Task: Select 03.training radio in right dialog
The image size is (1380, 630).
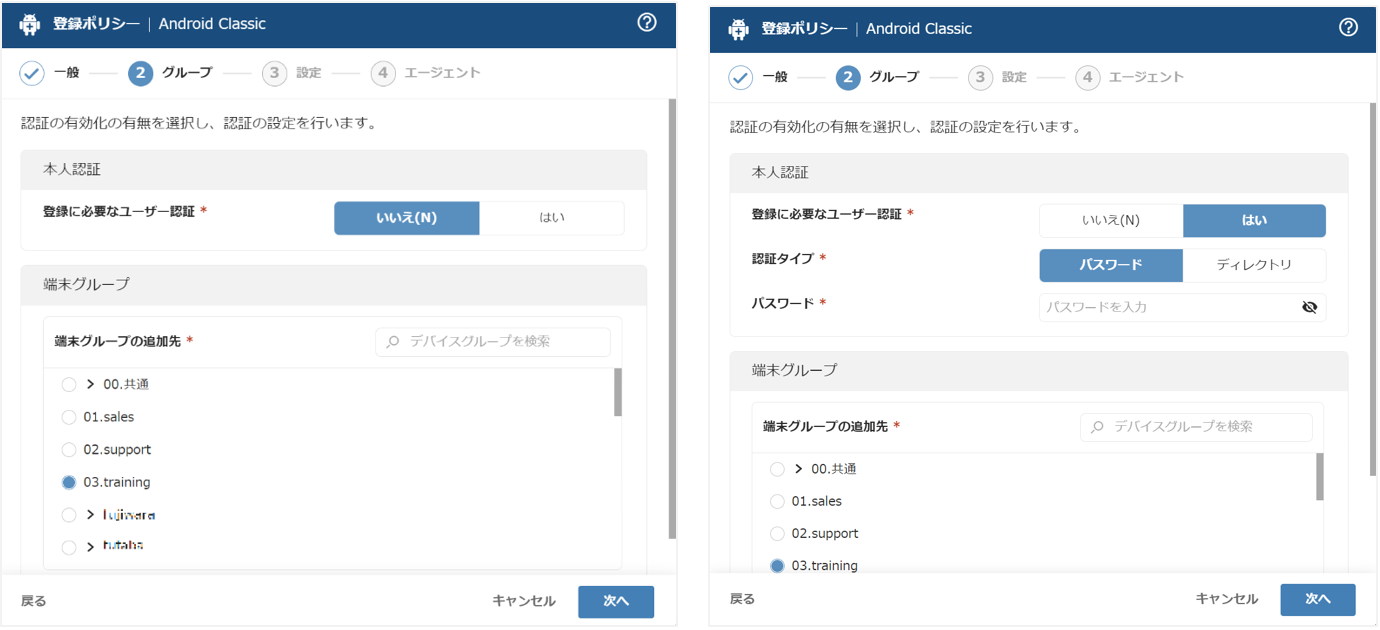Action: click(777, 566)
